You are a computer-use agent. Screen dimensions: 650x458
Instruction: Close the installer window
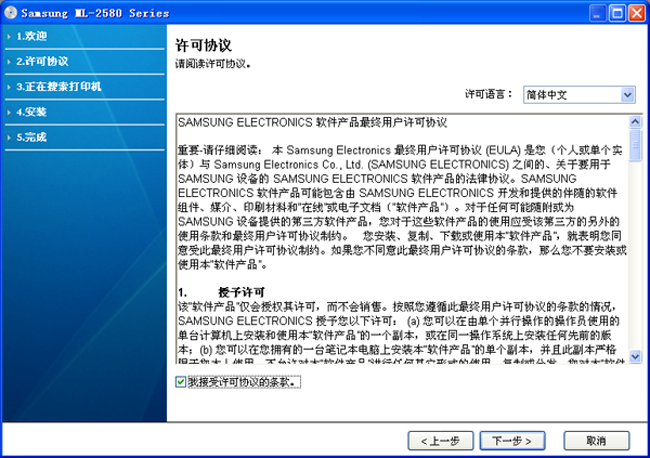636,13
